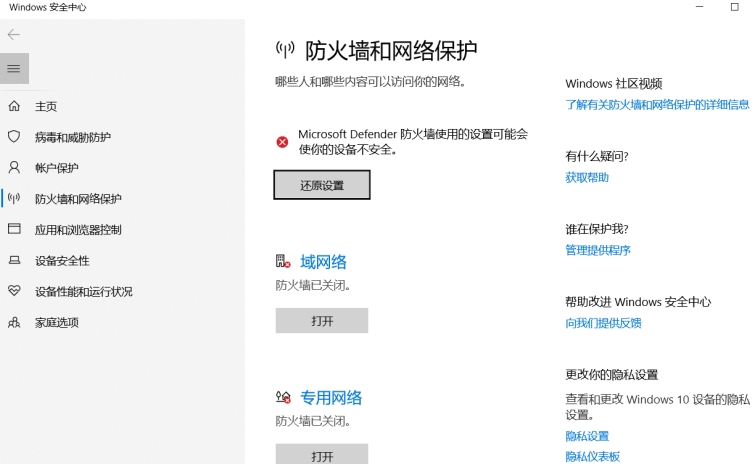Click the 管理提供程序 link
The height and width of the screenshot is (464, 755).
click(x=598, y=250)
